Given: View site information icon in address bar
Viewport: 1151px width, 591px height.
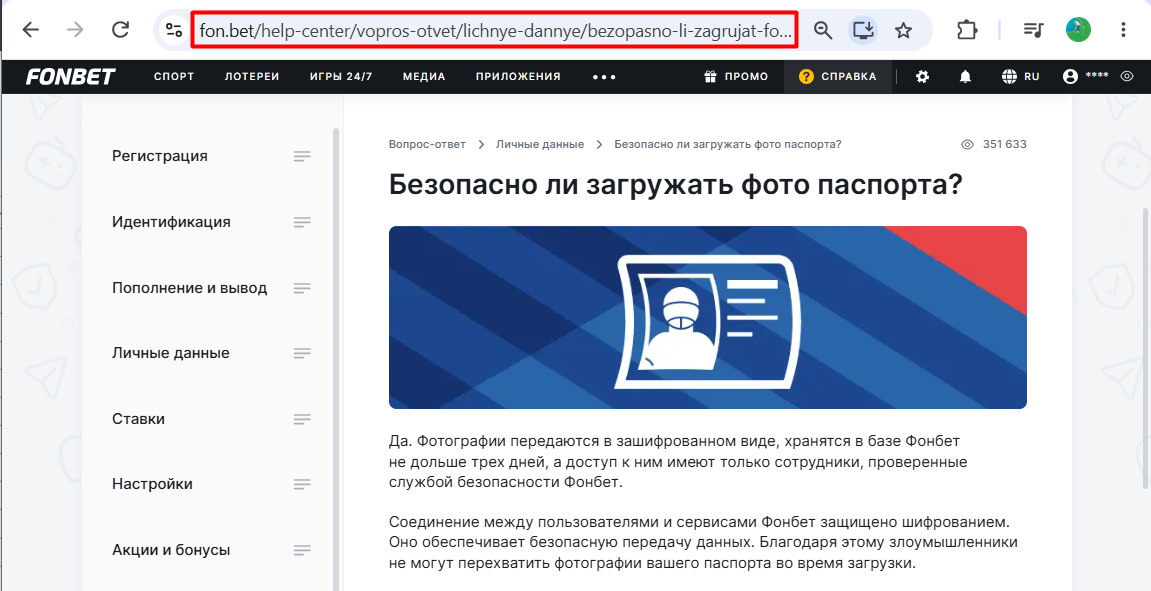Looking at the screenshot, I should 173,30.
